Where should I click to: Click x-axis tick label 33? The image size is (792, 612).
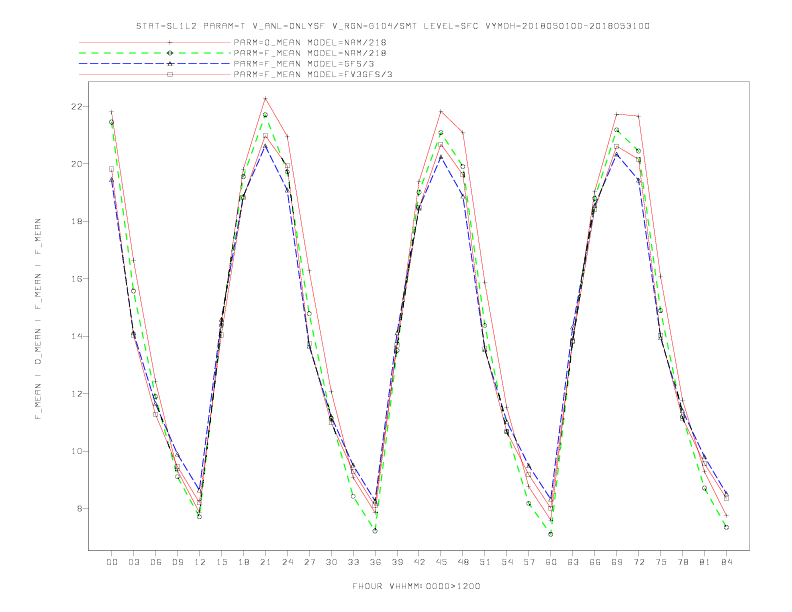(354, 562)
